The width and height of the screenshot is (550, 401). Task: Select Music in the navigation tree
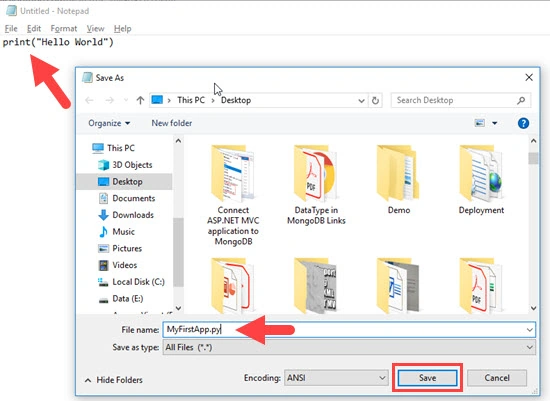pyautogui.click(x=116, y=232)
